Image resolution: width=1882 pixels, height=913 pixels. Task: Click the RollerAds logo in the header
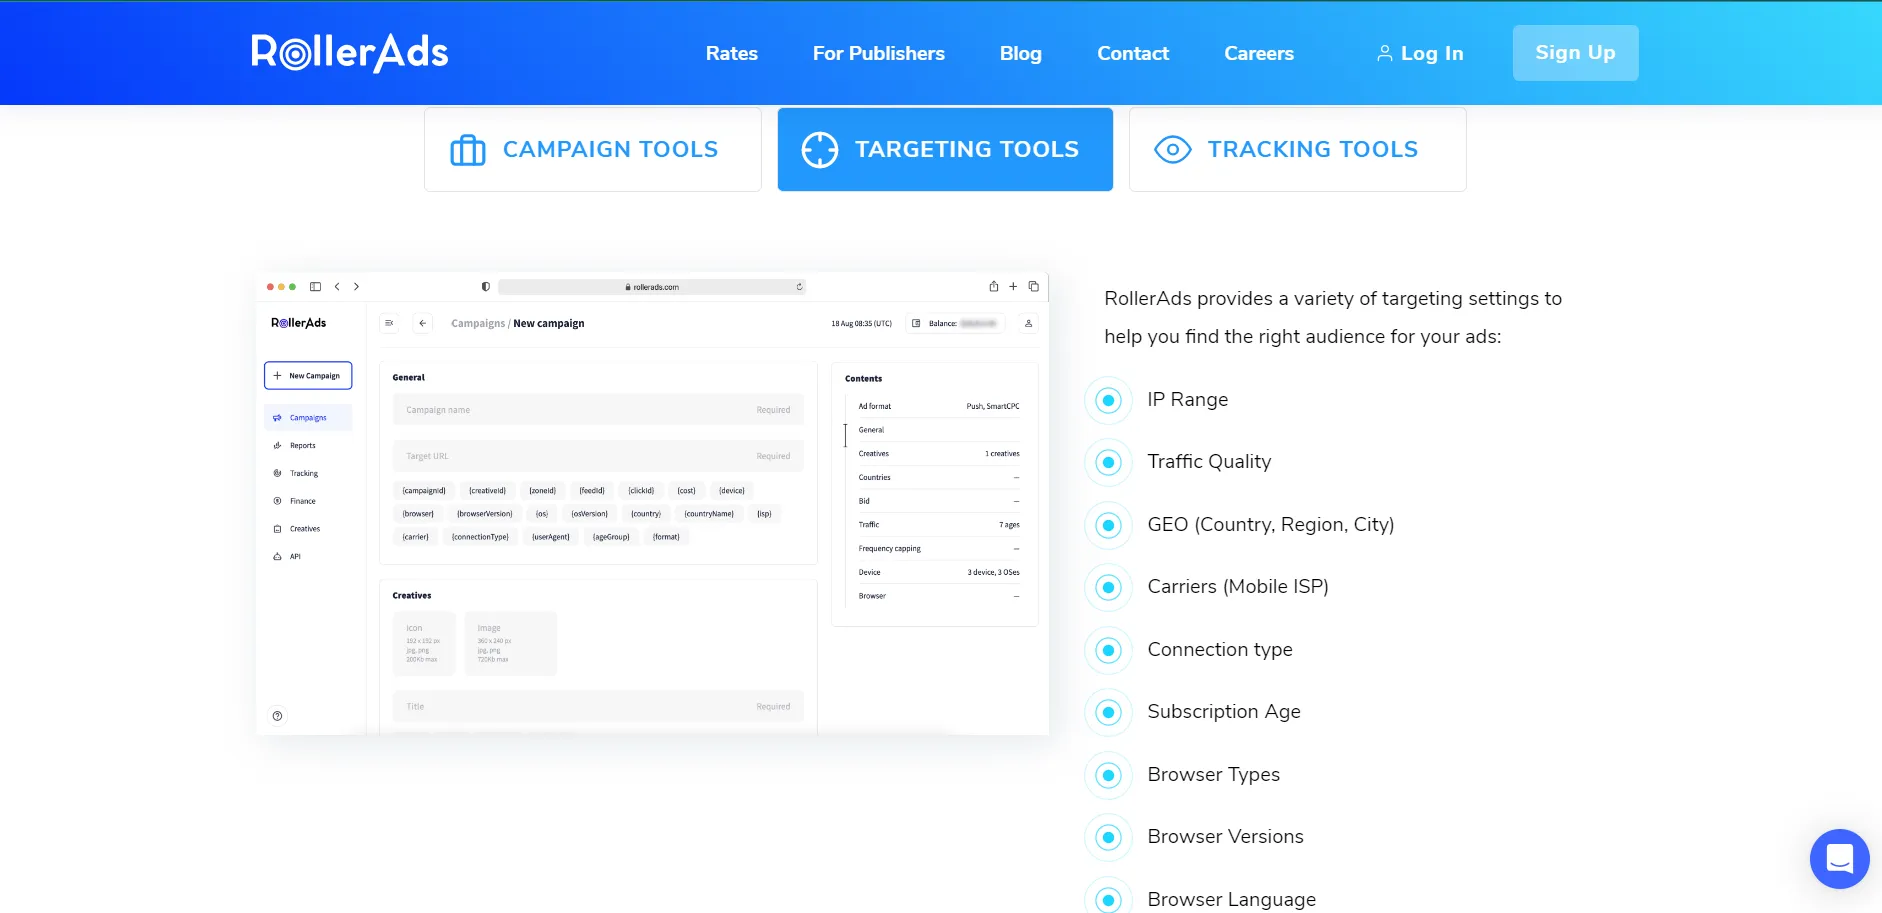click(349, 53)
